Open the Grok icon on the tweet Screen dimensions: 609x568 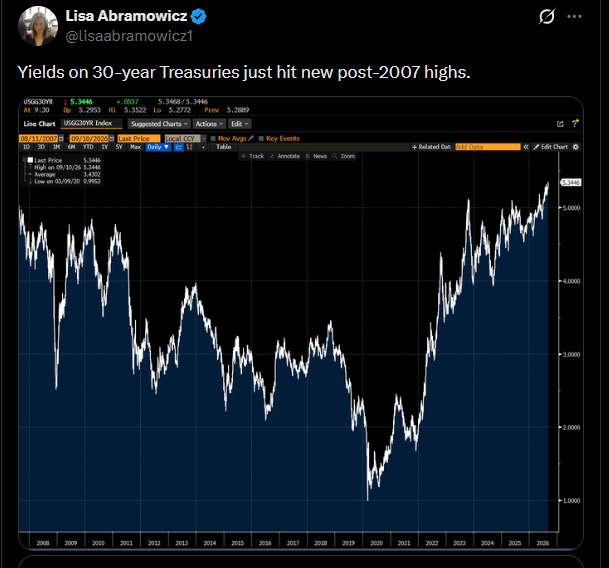[547, 16]
